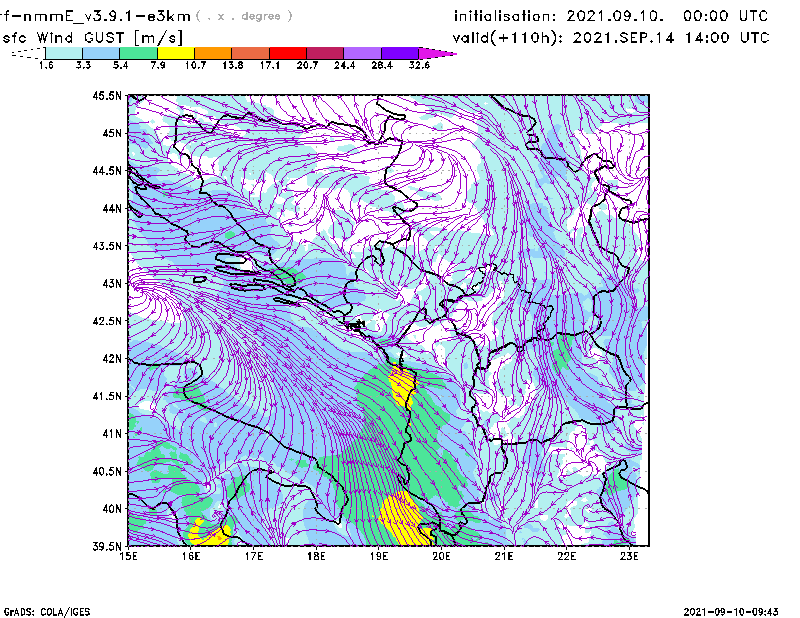The height and width of the screenshot is (618, 800).
Task: Click the 15E longitude label
Action: point(128,556)
